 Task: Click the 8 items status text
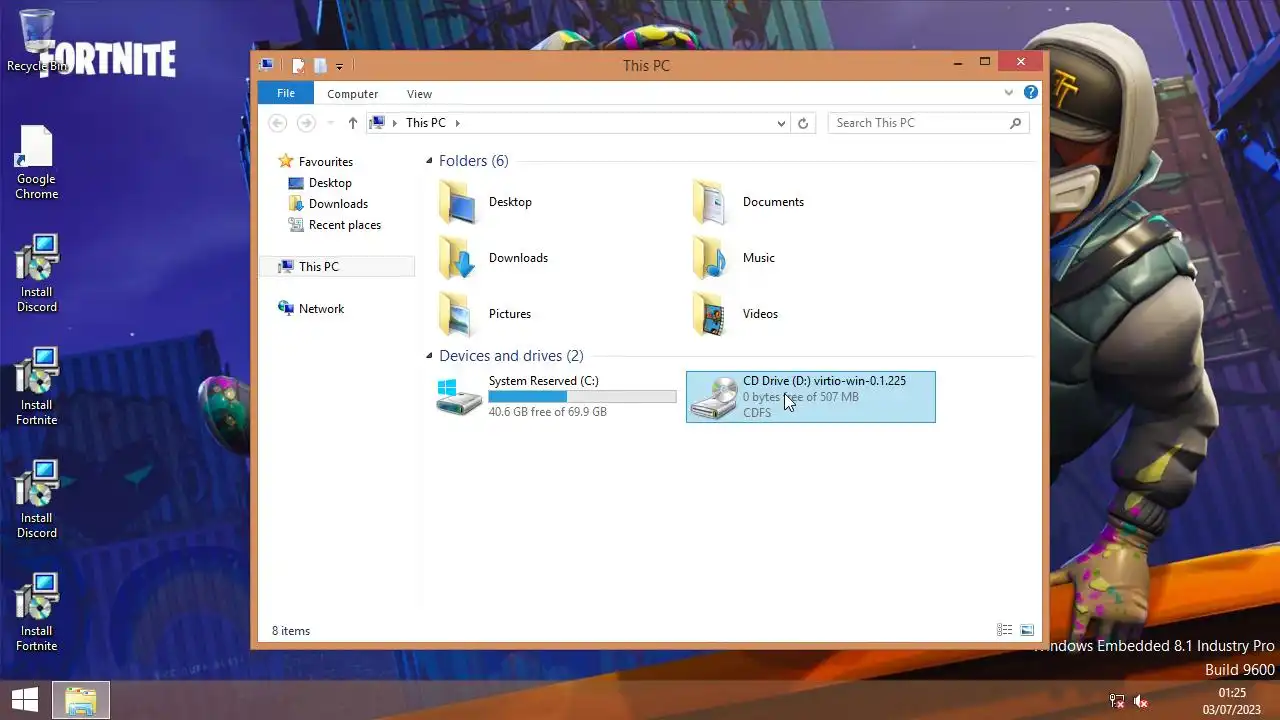(x=291, y=631)
